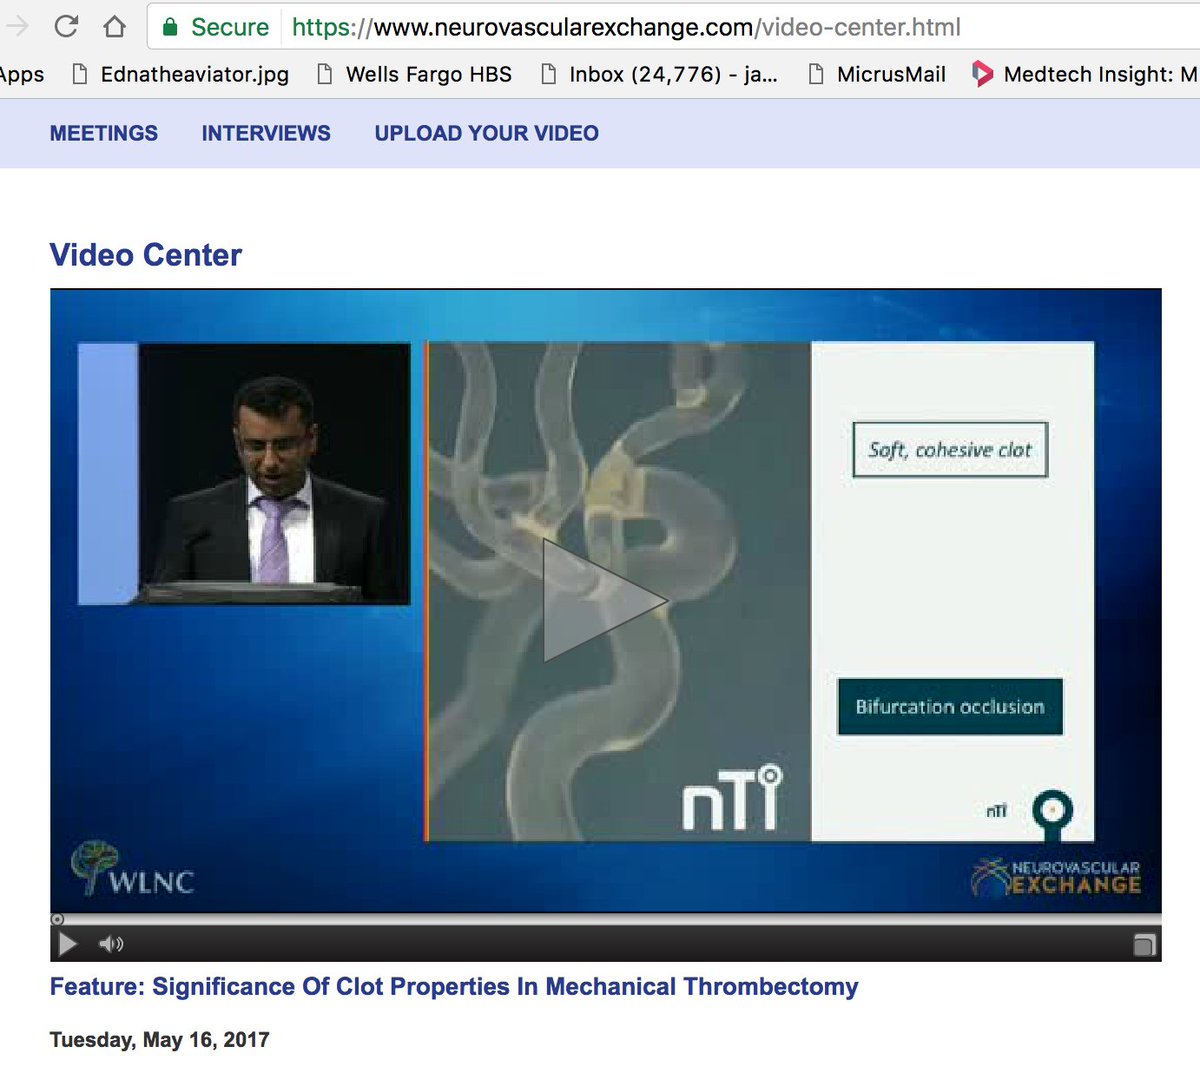Open the MEETINGS menu item

point(104,133)
